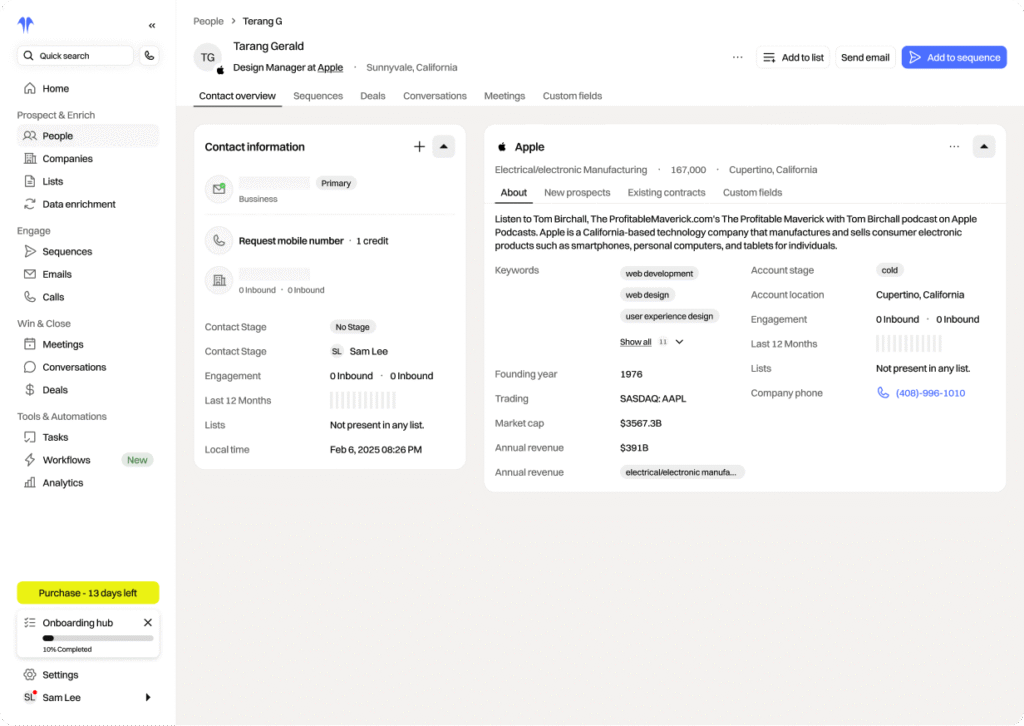Switch to contact Custom fields tab
This screenshot has width=1024, height=726.
click(x=572, y=96)
